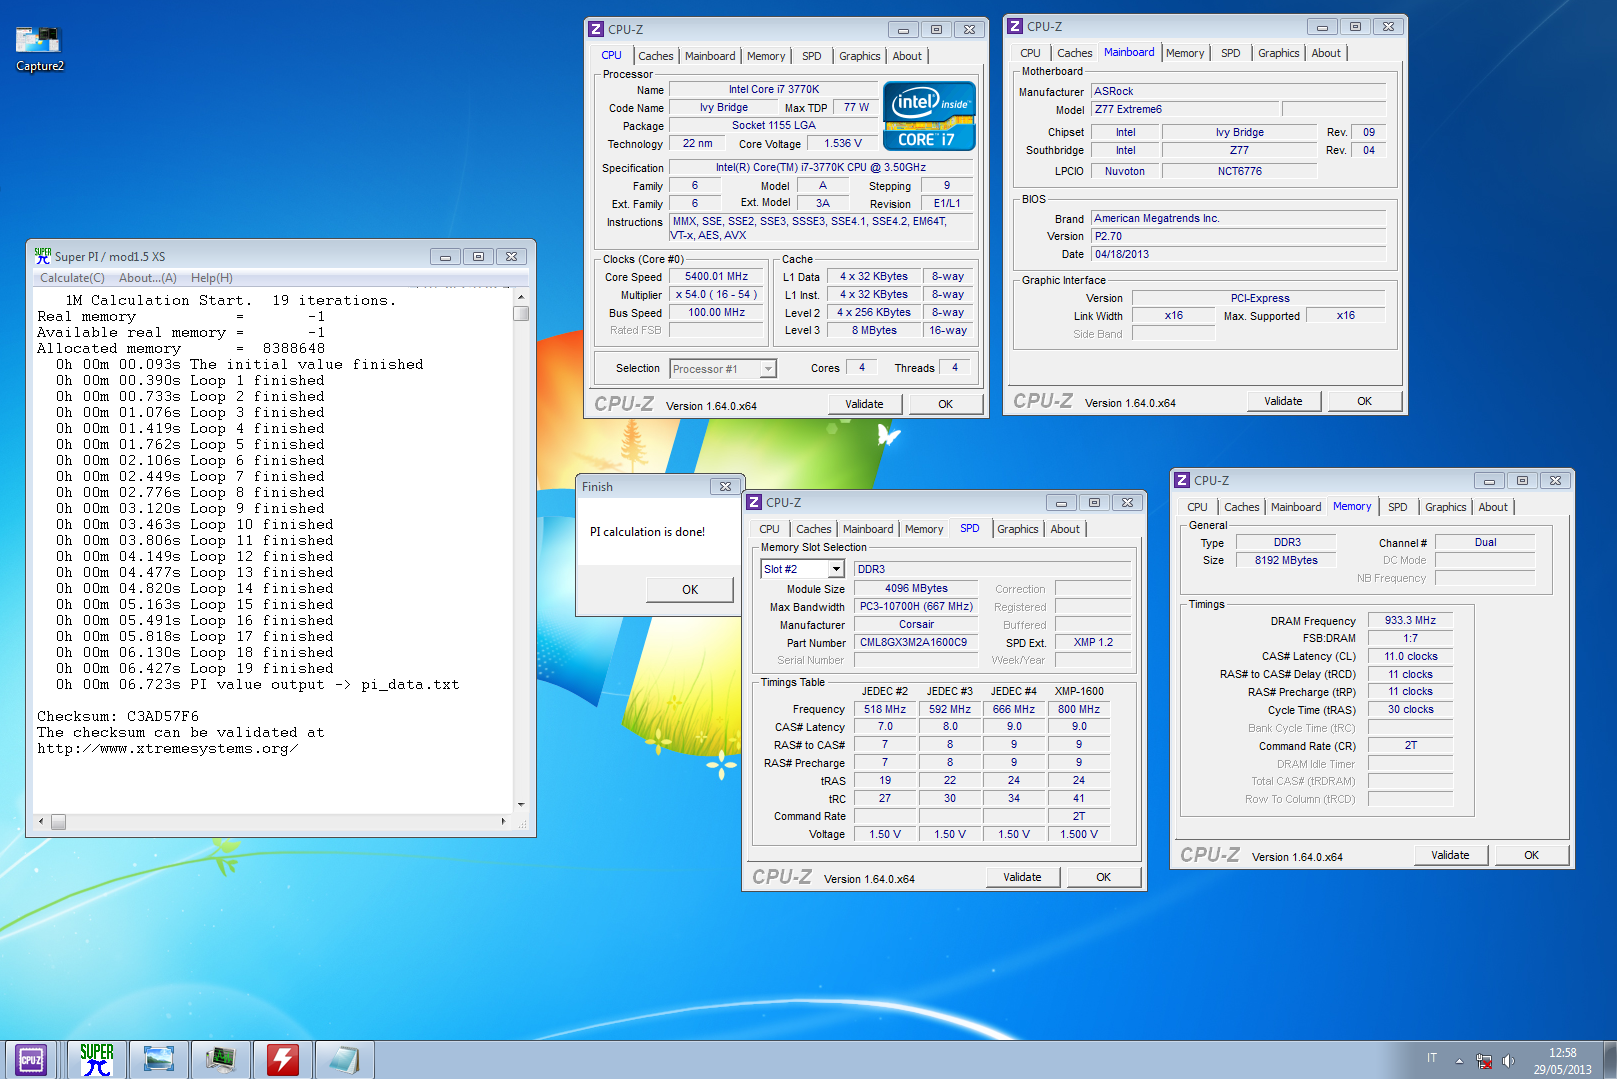Open the red lightning bolt taskbar app

tap(283, 1059)
